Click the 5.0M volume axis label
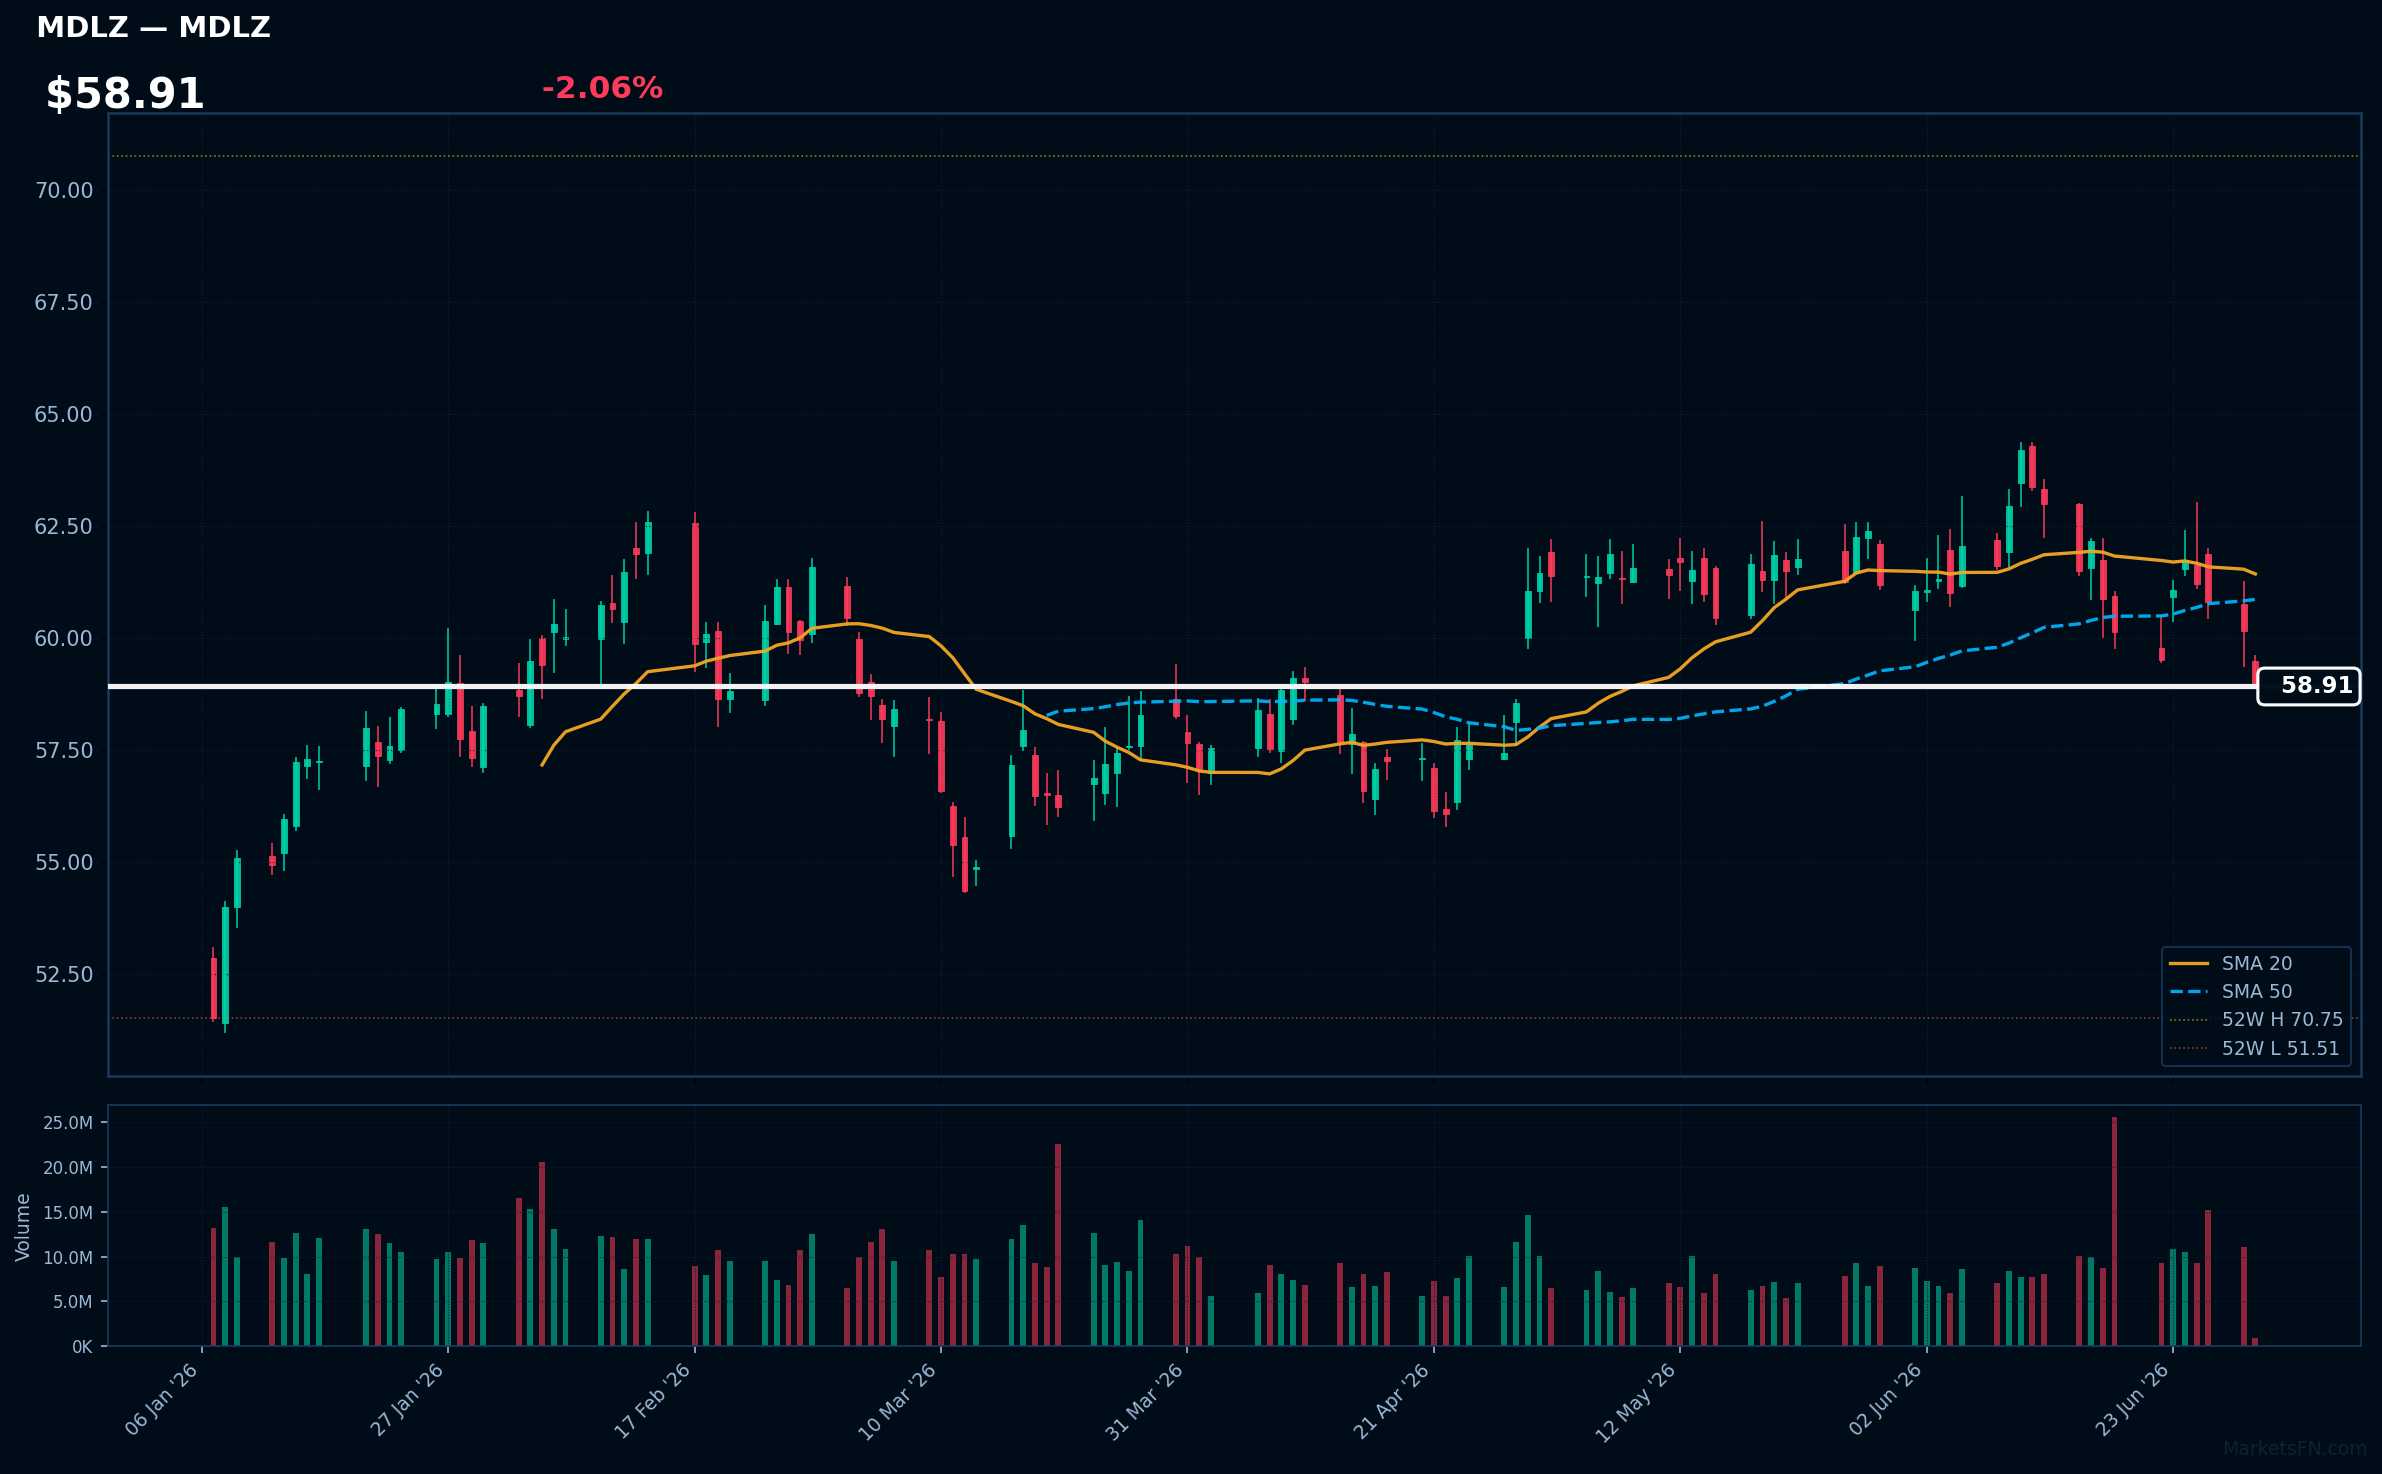 click(73, 1302)
